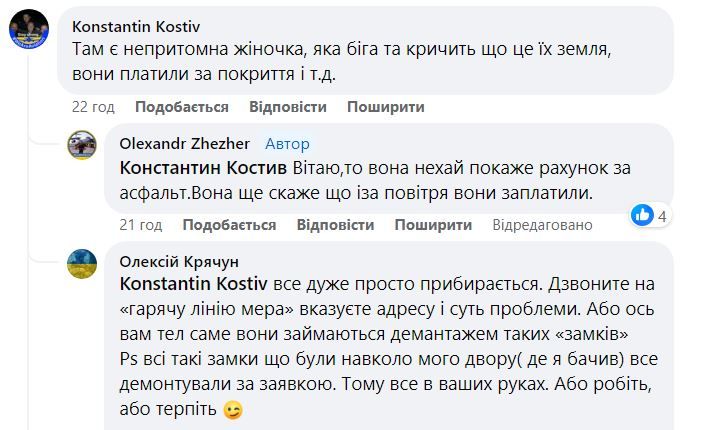
Task: Share Konstantin Kostiv's comment with Поширити
Action: click(x=386, y=107)
